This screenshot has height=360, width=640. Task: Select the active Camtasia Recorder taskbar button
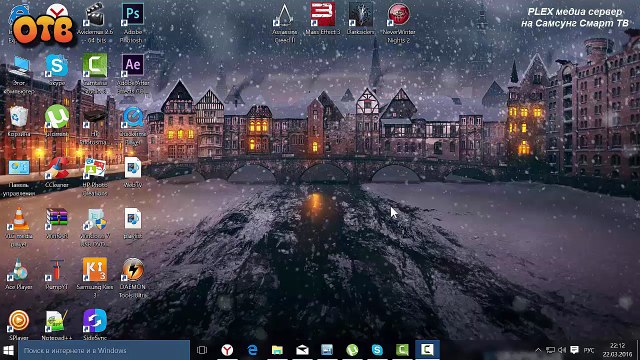[x=427, y=350]
